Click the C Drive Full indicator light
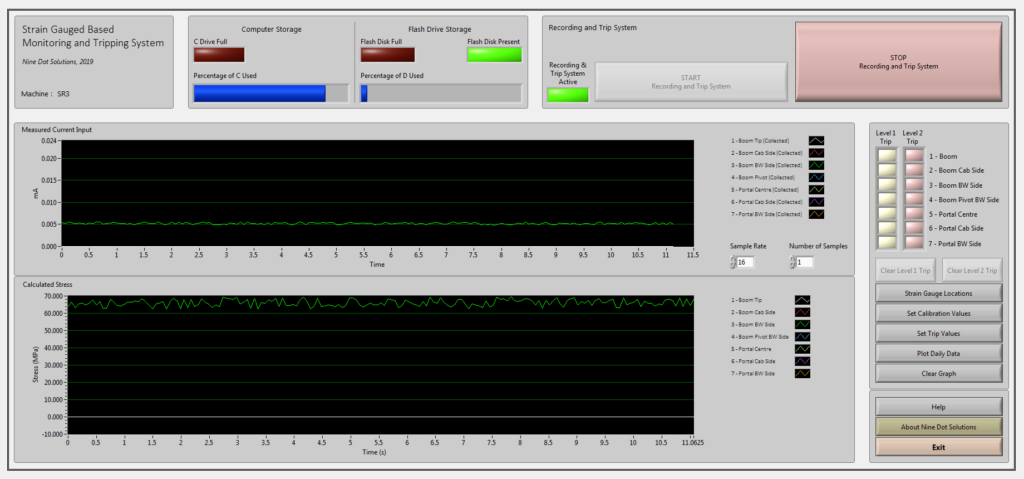Image resolution: width=1024 pixels, height=479 pixels. pos(219,55)
